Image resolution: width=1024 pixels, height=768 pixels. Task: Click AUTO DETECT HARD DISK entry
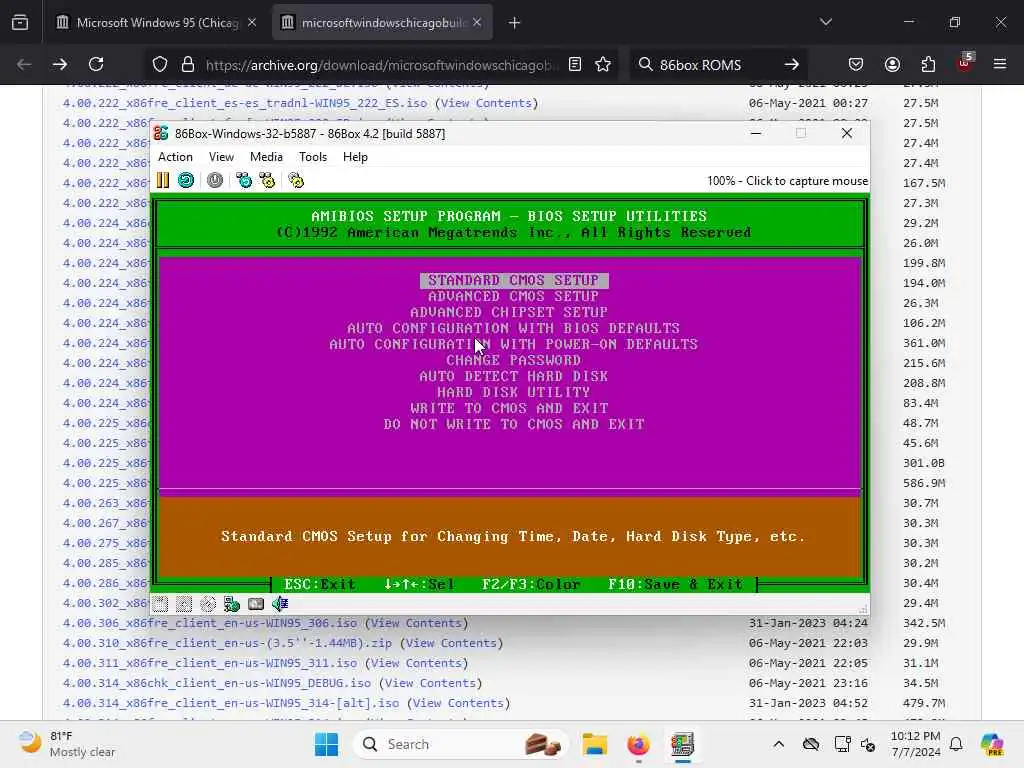point(514,376)
